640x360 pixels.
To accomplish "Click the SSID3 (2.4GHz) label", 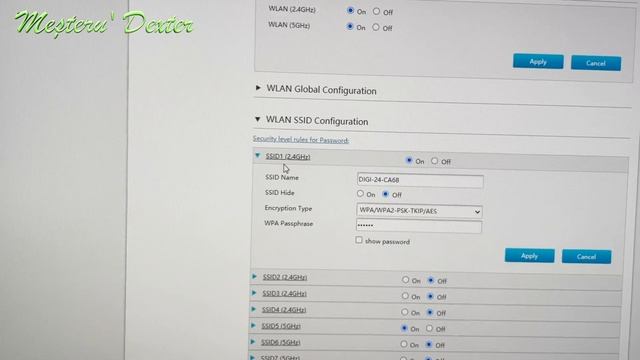I will [x=284, y=293].
